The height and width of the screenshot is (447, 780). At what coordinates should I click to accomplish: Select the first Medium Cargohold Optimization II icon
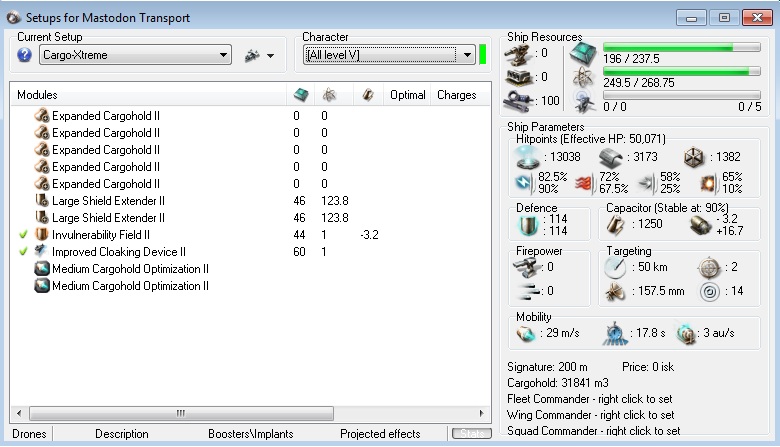tap(42, 268)
